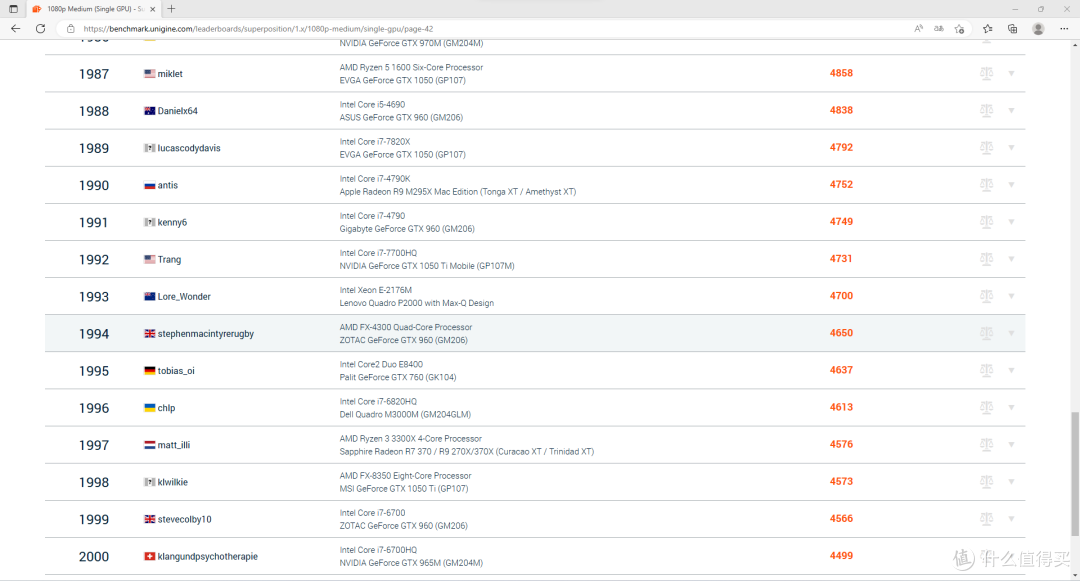1080x581 pixels.
Task: Open the tab actions menu icon
Action: (13, 9)
